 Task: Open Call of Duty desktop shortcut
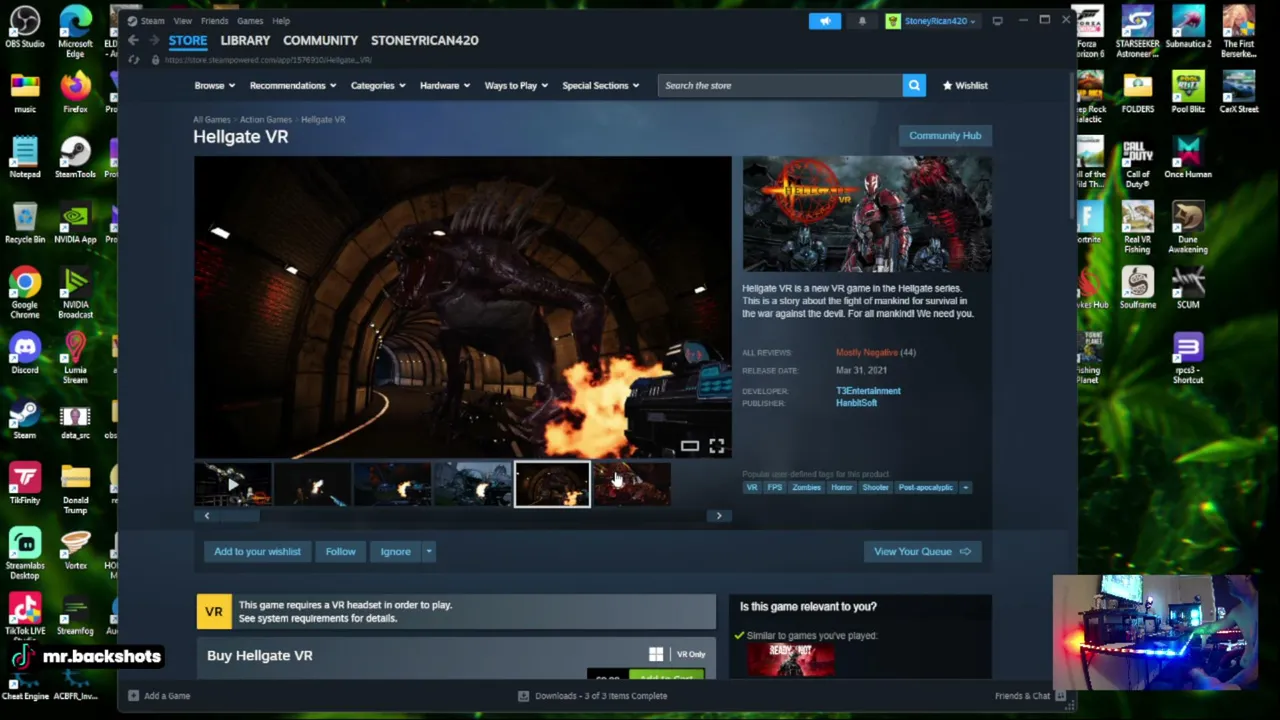[x=1138, y=163]
